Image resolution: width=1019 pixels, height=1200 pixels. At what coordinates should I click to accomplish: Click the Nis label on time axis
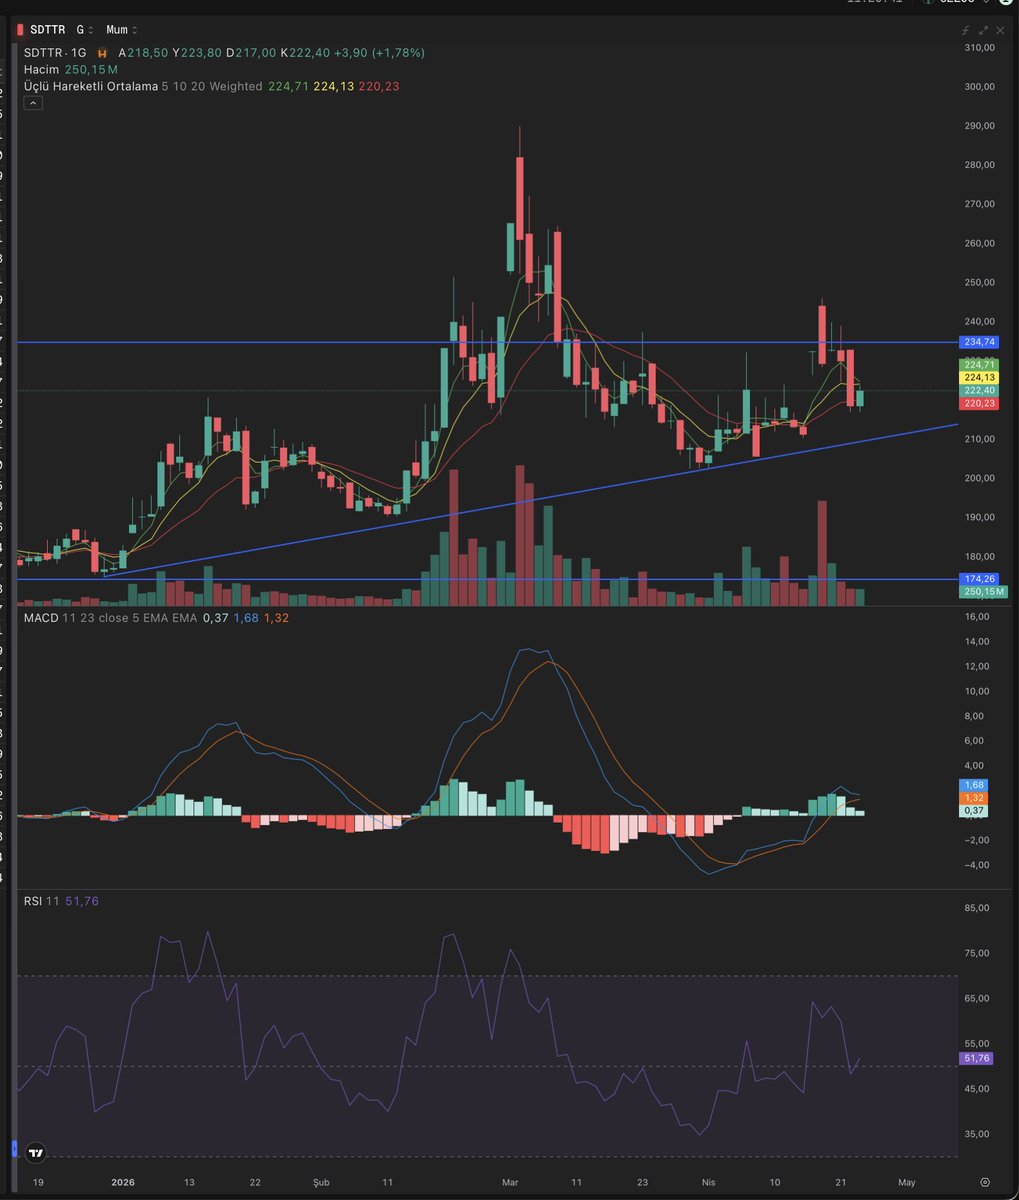point(709,1182)
